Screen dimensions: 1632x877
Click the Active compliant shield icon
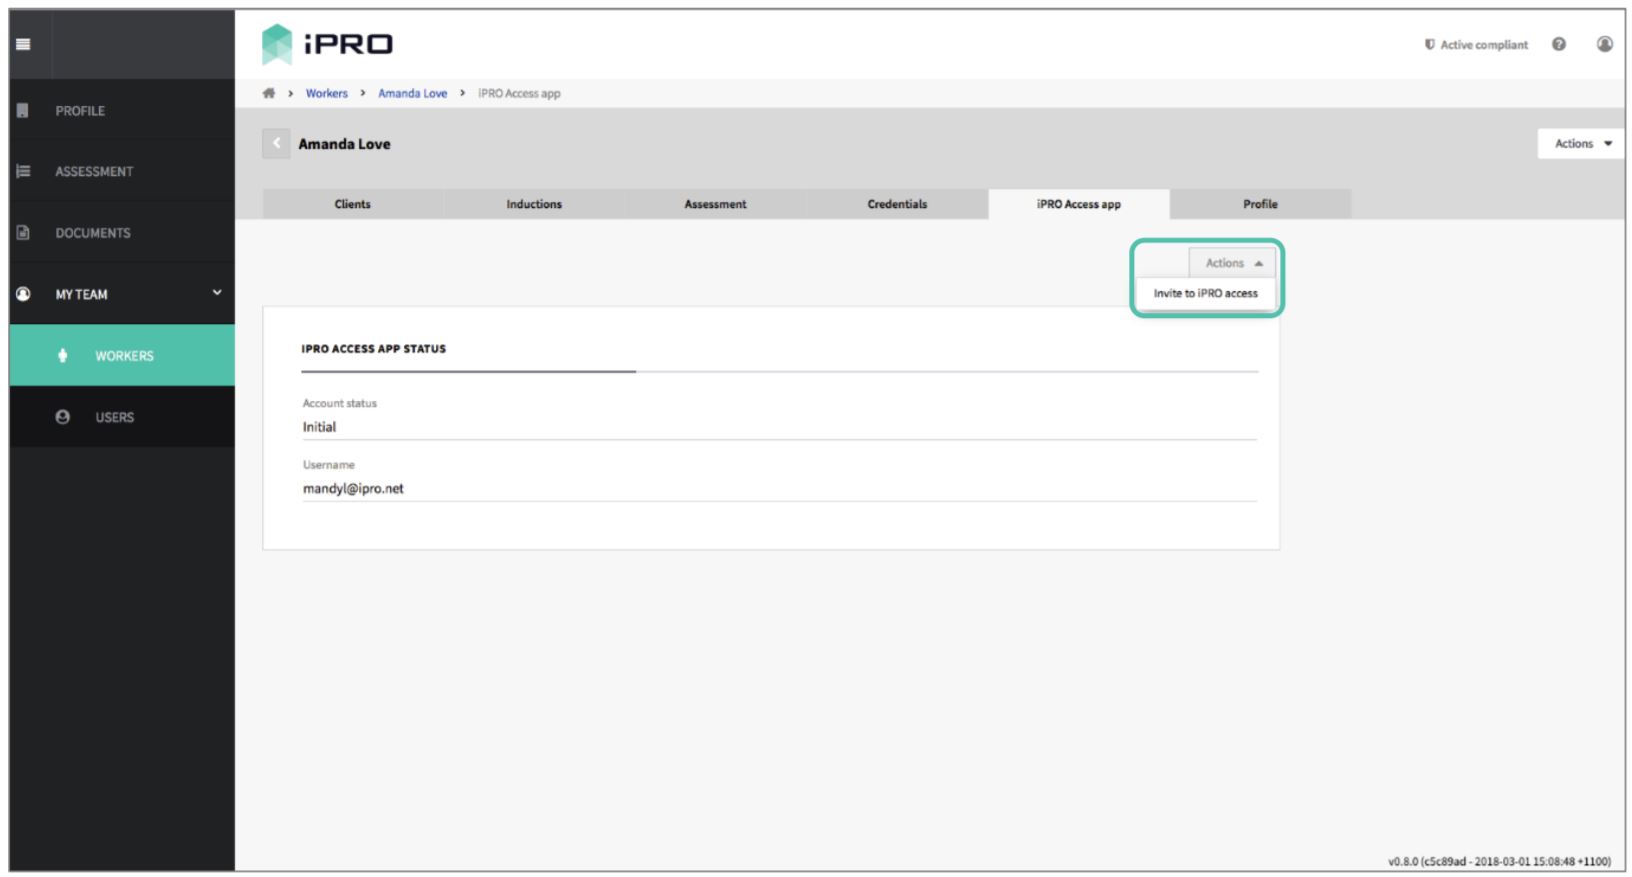click(x=1430, y=44)
